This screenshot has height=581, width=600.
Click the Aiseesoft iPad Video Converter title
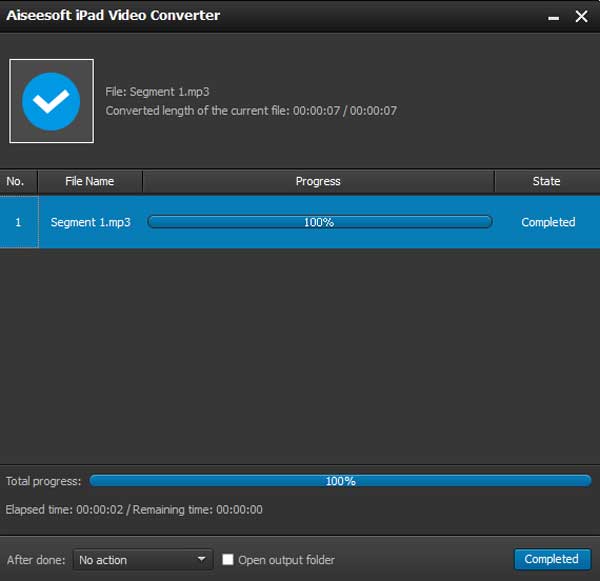click(113, 15)
